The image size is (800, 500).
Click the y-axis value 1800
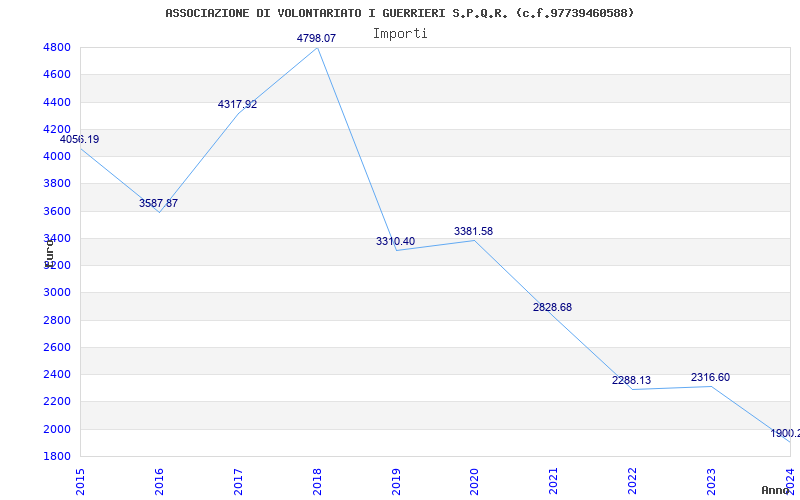[x=57, y=456]
